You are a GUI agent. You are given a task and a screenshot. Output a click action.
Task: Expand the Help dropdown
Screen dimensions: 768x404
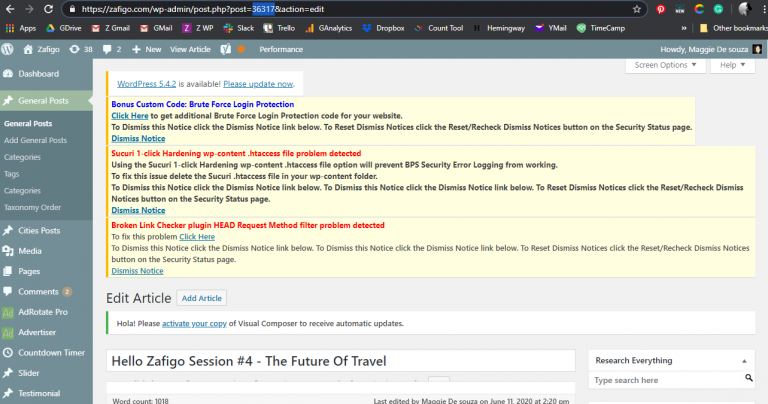click(x=732, y=65)
